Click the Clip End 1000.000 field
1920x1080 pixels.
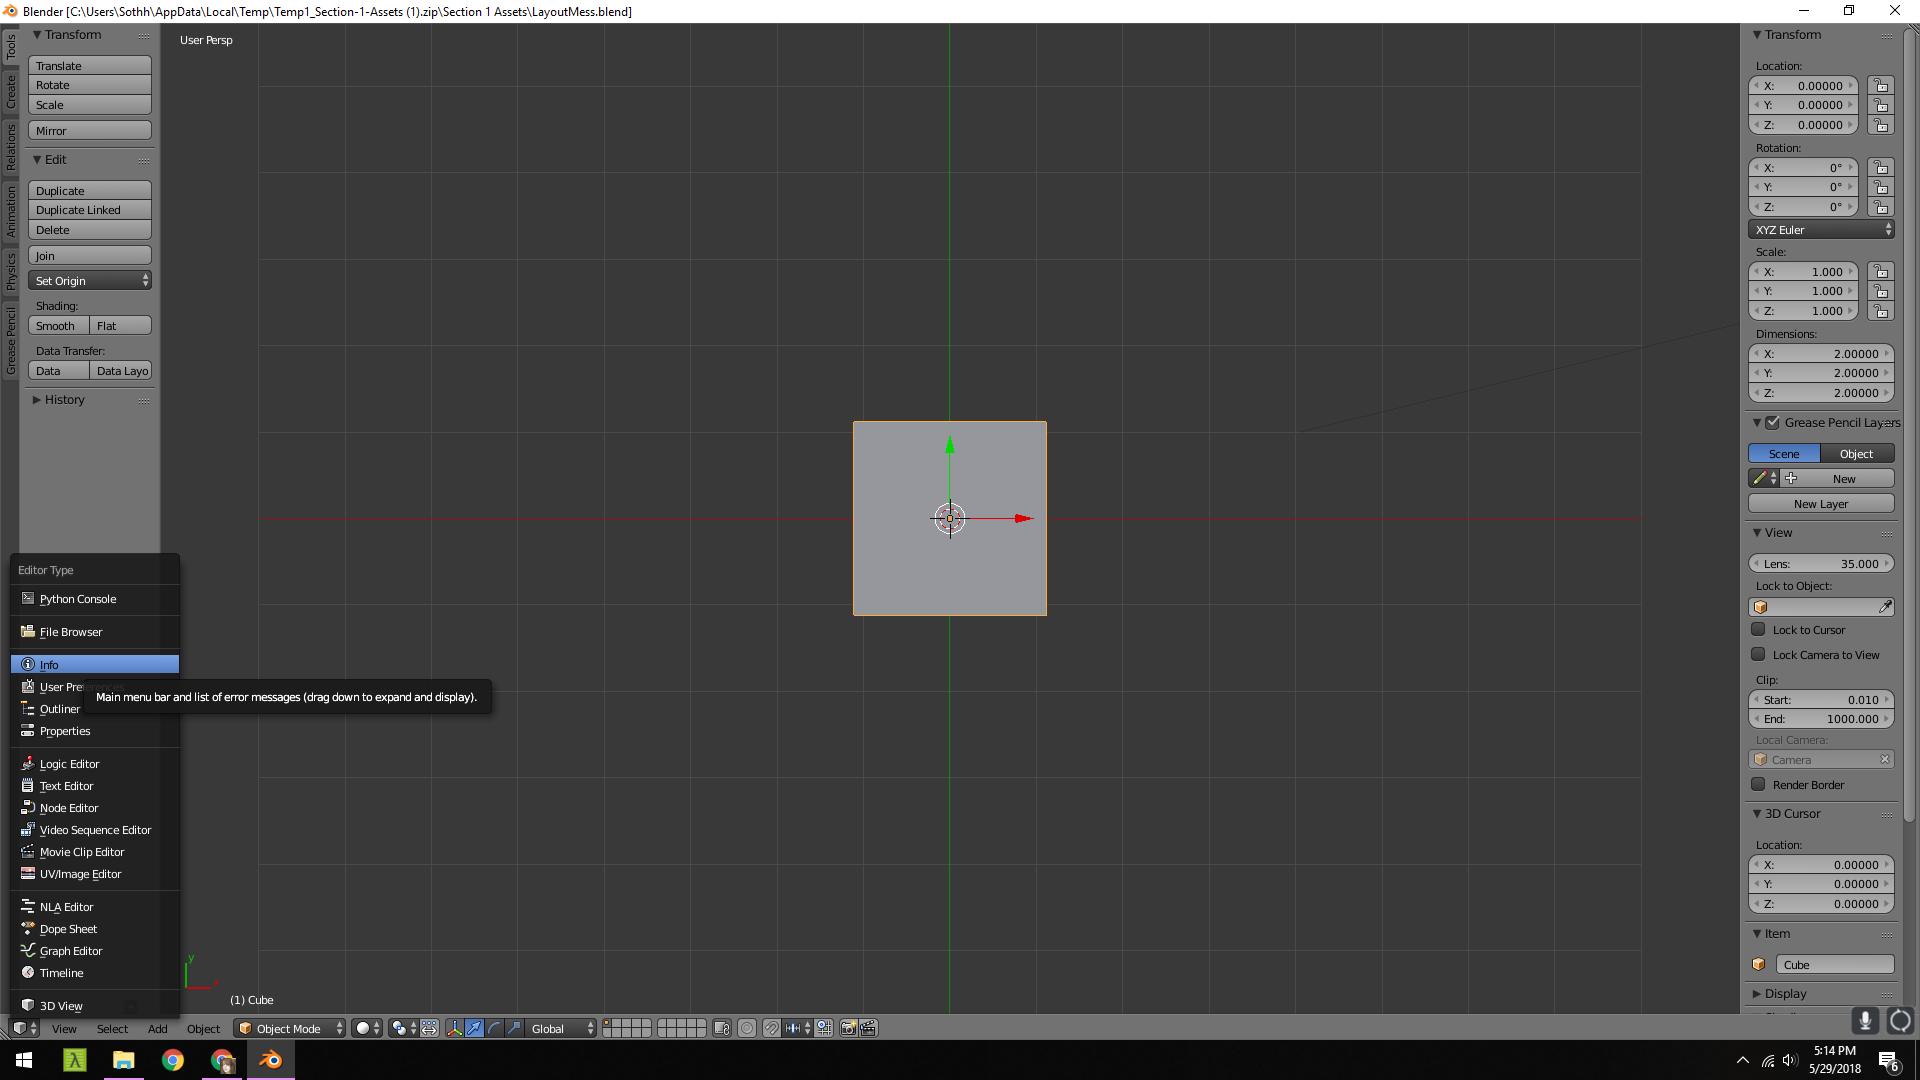(x=1821, y=719)
